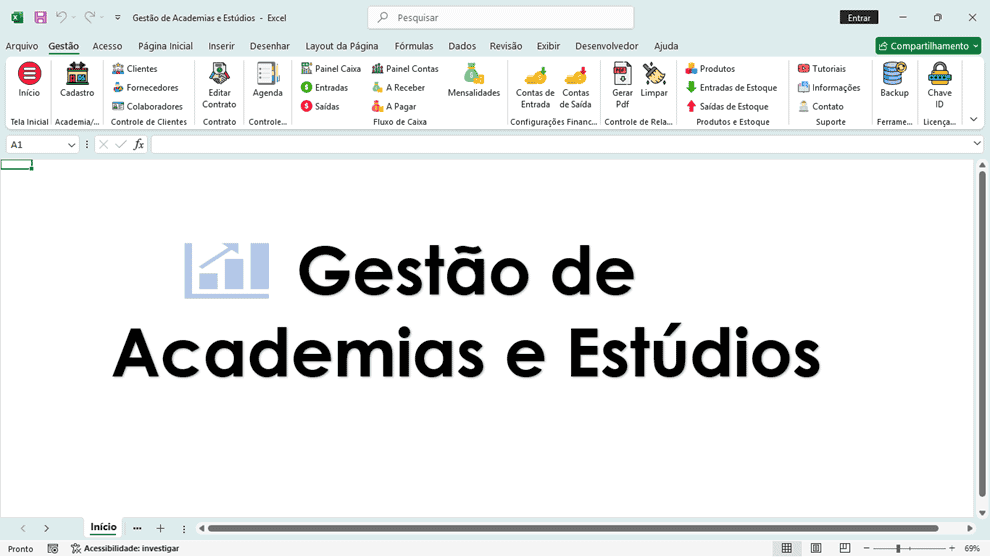Viewport: 991px width, 557px height.
Task: Open Tutoriais support videos
Action: tap(822, 68)
